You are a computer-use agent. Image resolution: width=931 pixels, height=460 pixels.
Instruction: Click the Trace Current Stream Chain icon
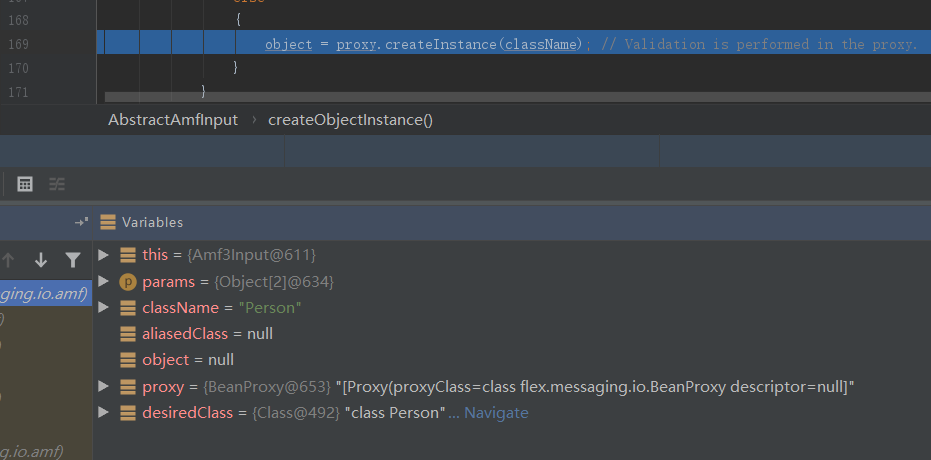tap(57, 184)
